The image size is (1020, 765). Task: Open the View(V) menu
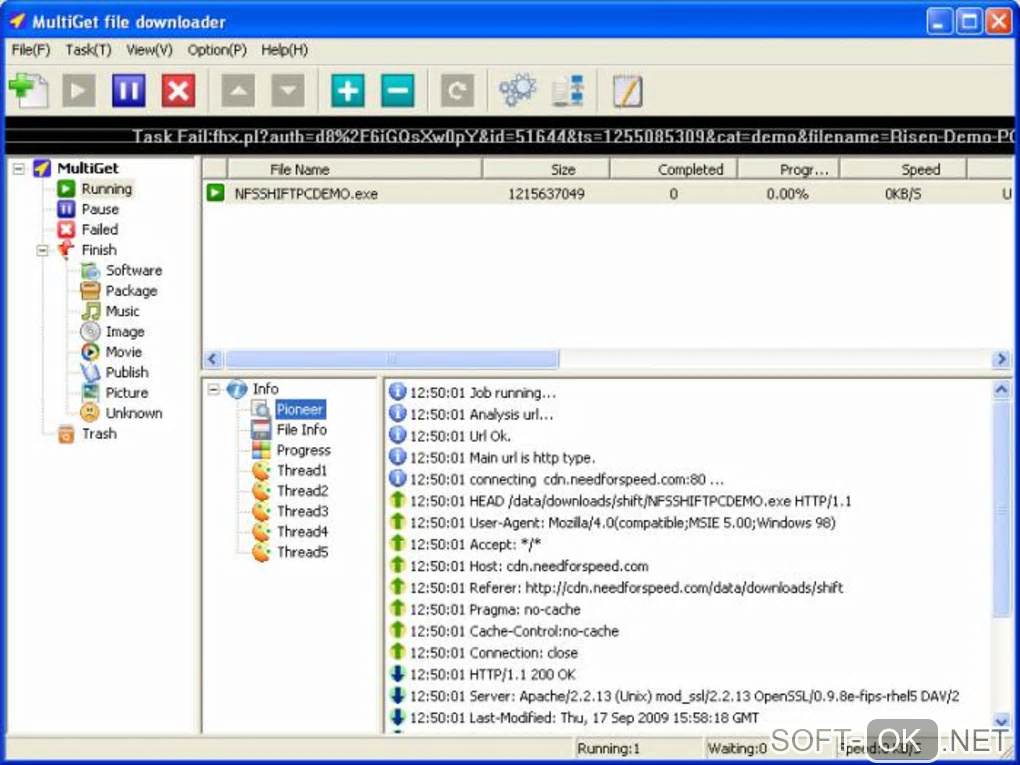click(x=150, y=50)
